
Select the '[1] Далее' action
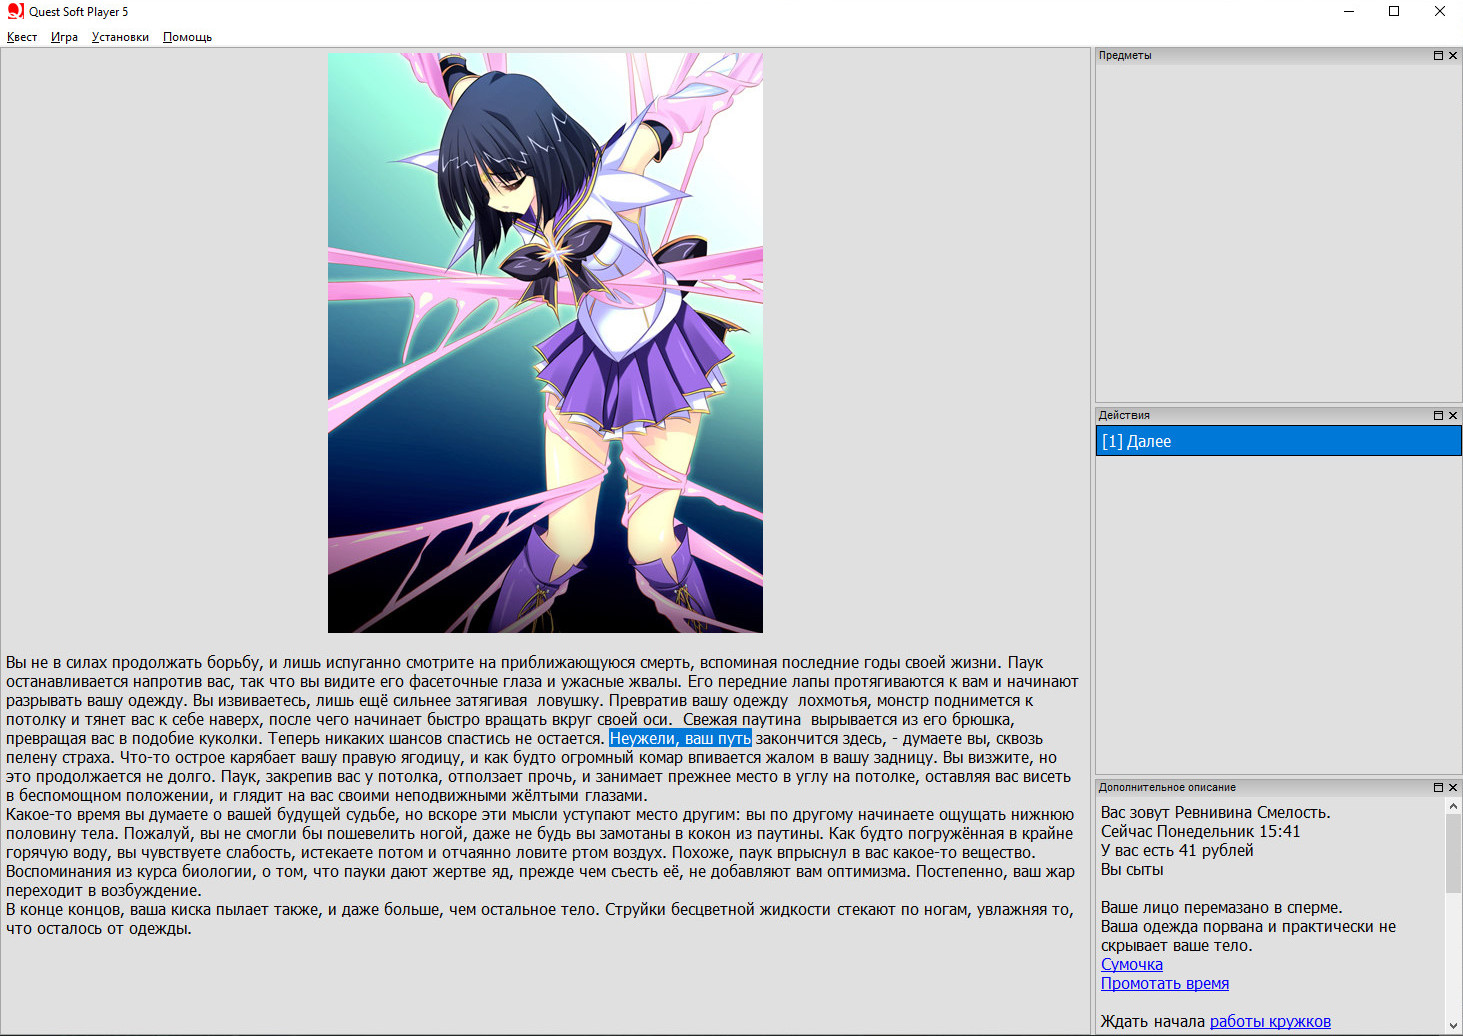(x=1279, y=441)
